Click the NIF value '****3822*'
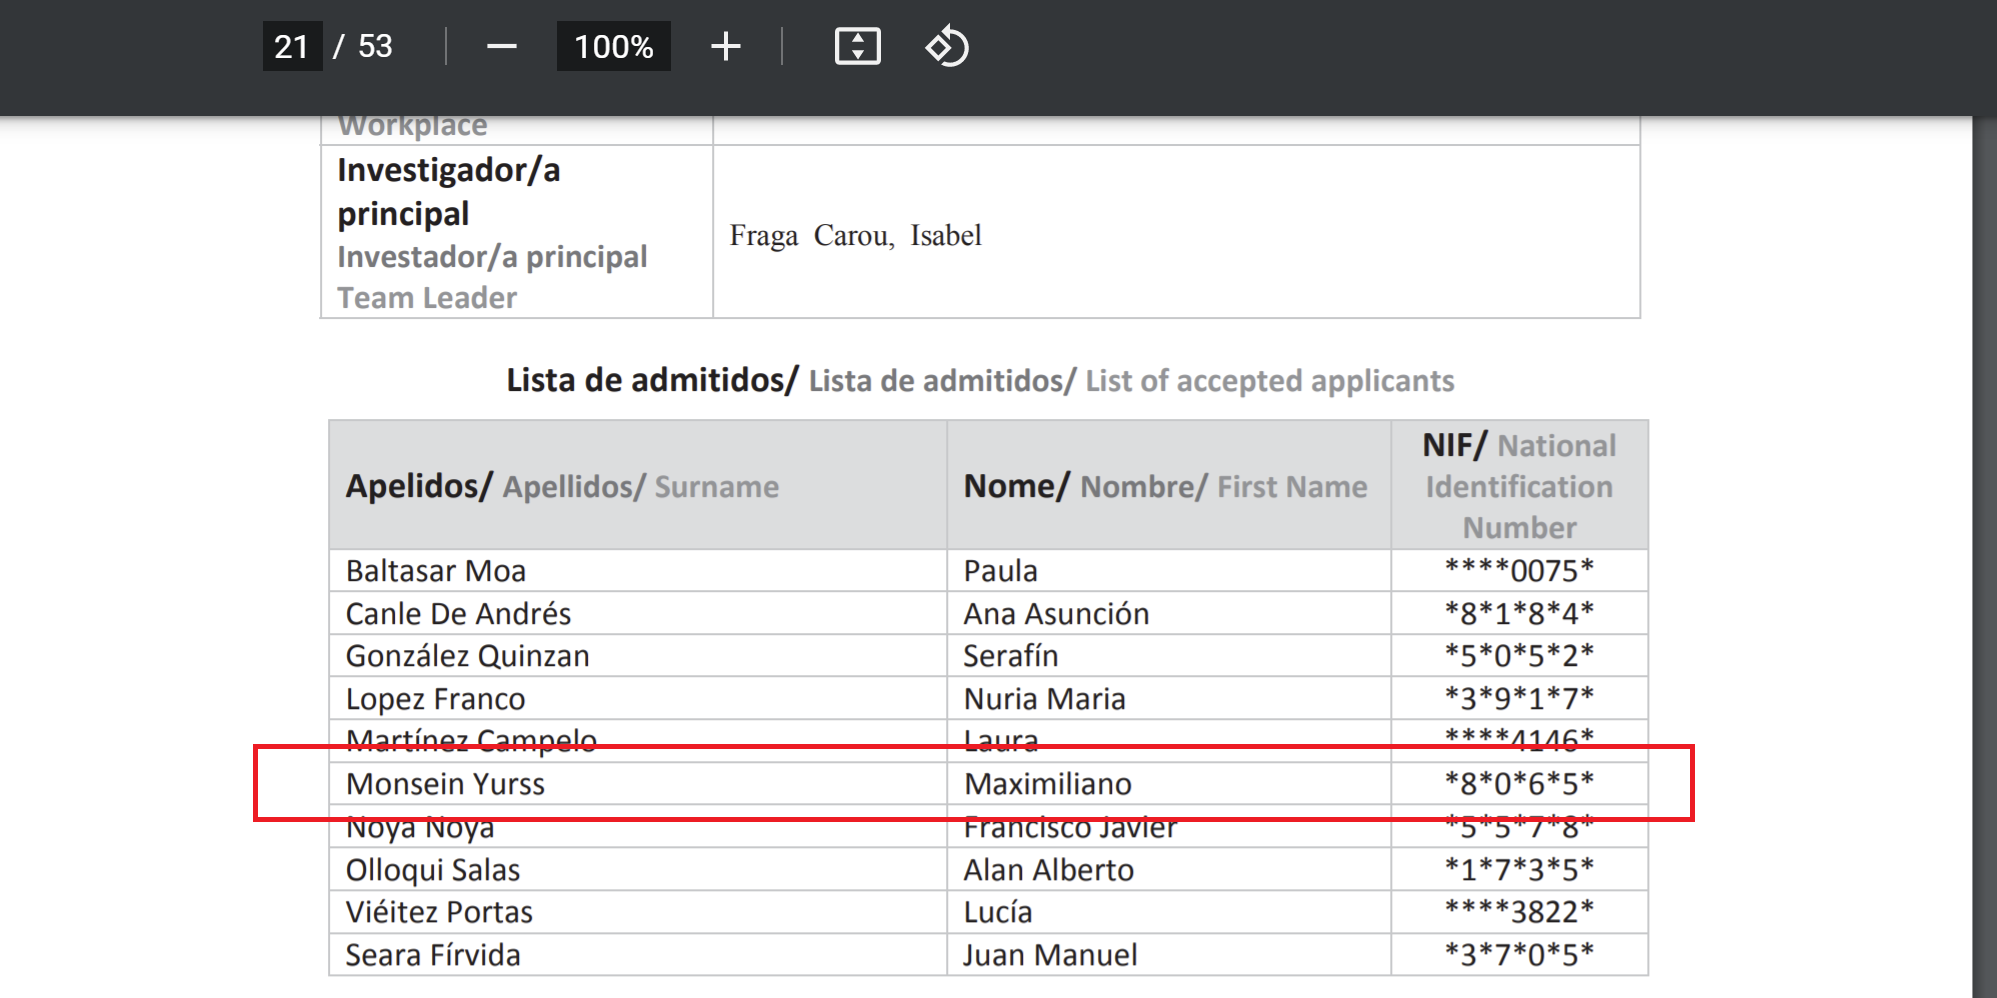This screenshot has height=998, width=1997. [x=1519, y=911]
